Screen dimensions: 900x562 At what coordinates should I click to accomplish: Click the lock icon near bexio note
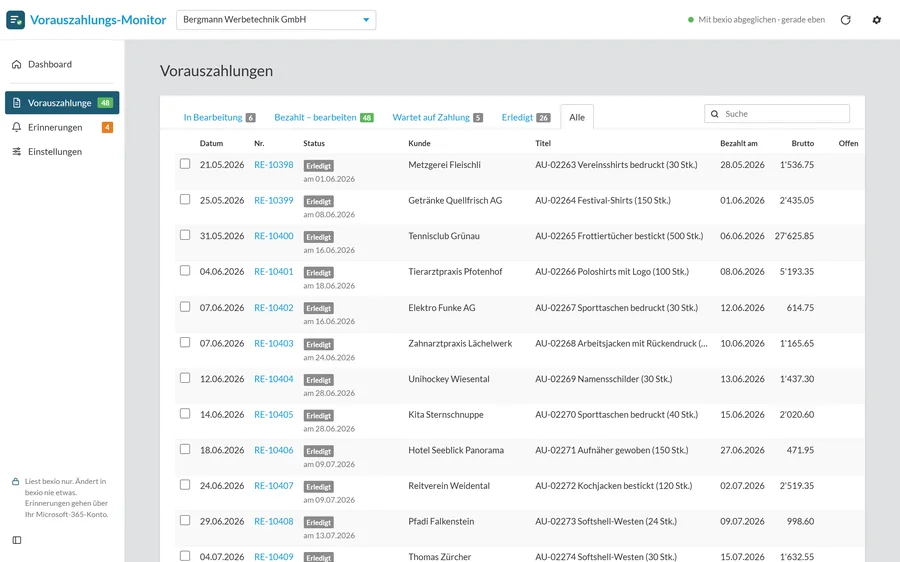[15, 482]
